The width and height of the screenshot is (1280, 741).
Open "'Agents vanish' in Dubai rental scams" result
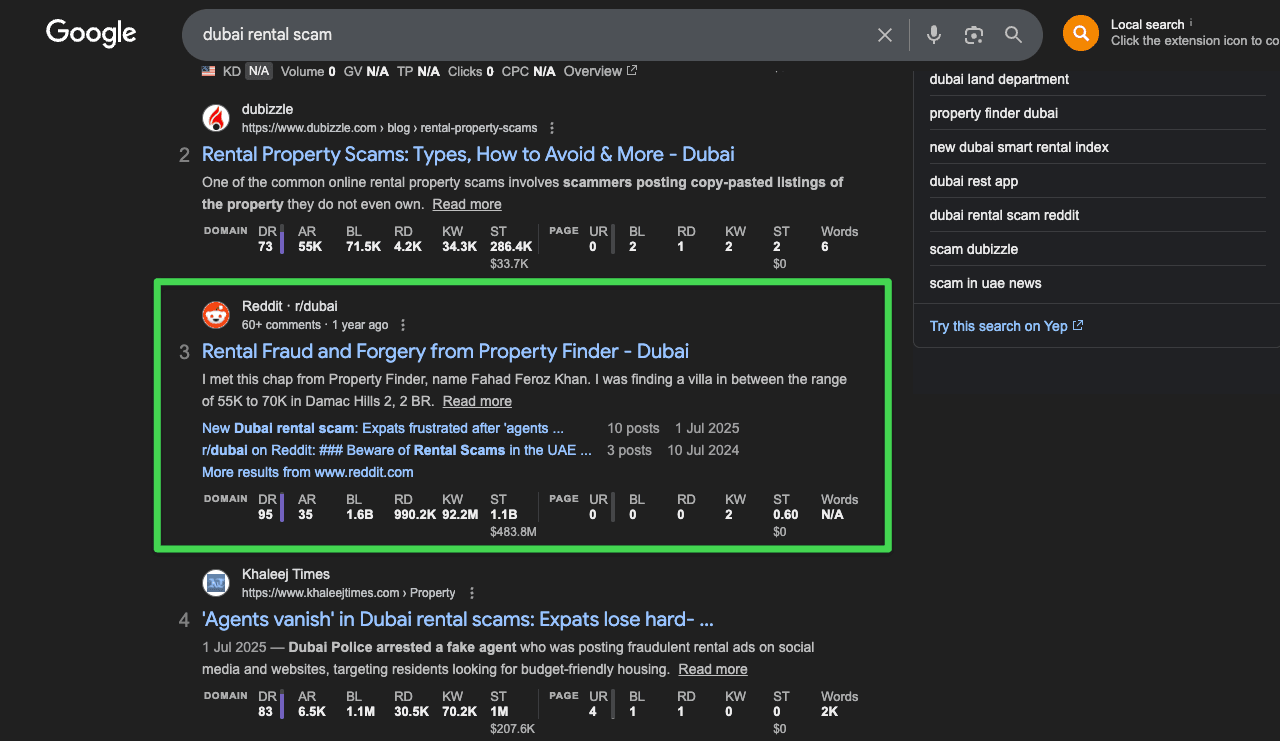coord(457,619)
